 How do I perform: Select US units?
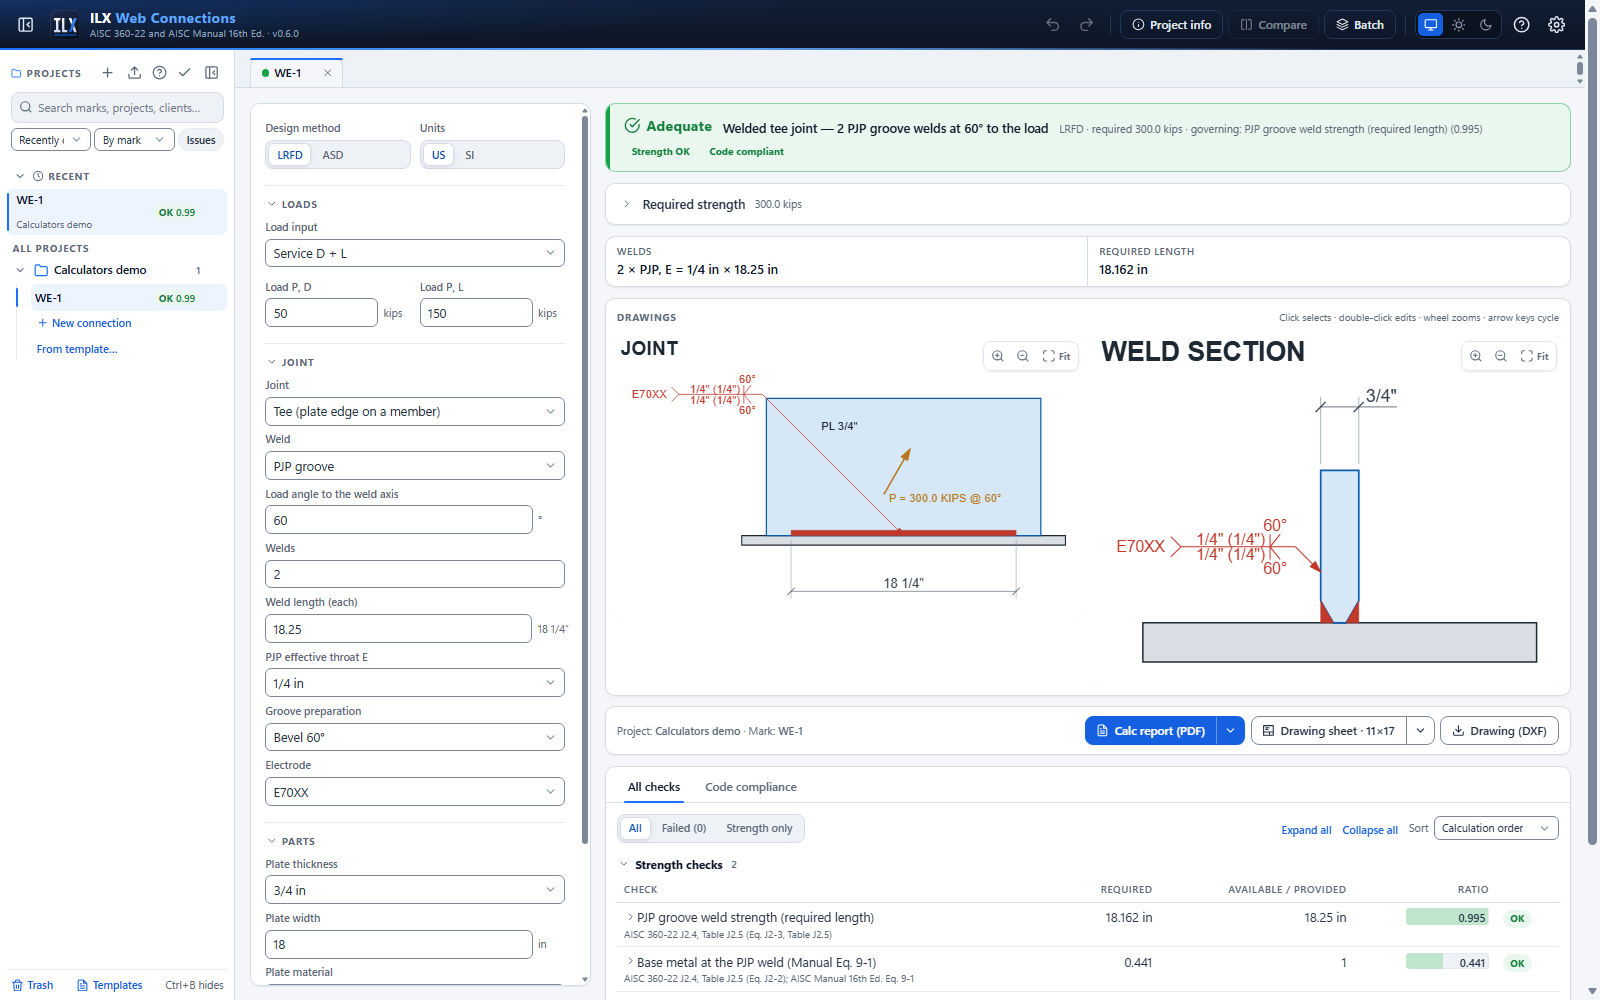438,155
